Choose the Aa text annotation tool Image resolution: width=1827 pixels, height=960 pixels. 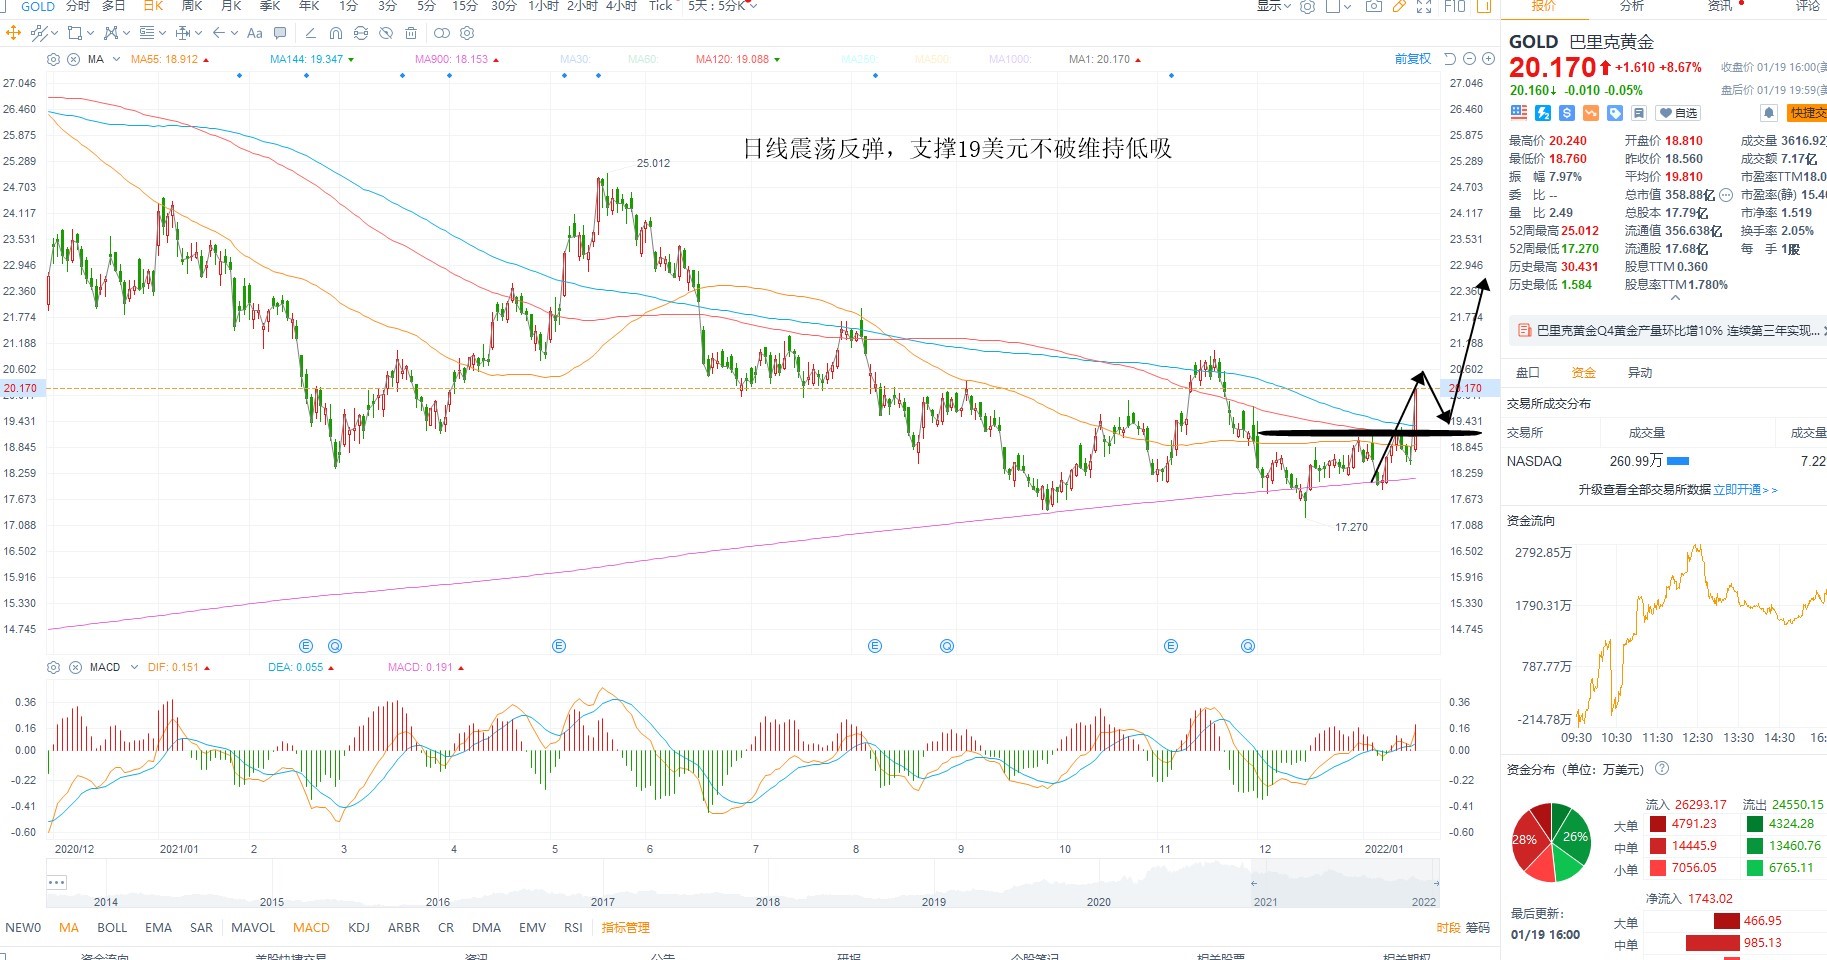tap(255, 33)
